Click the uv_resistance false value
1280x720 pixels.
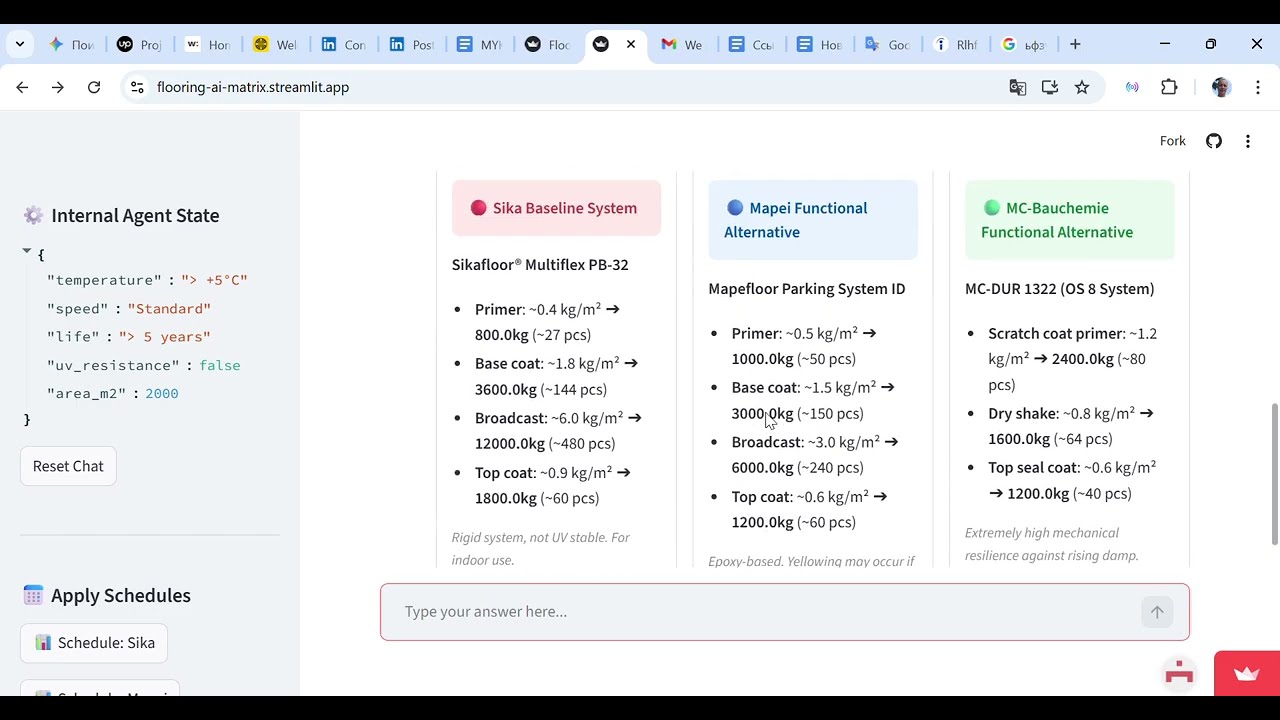pyautogui.click(x=220, y=365)
